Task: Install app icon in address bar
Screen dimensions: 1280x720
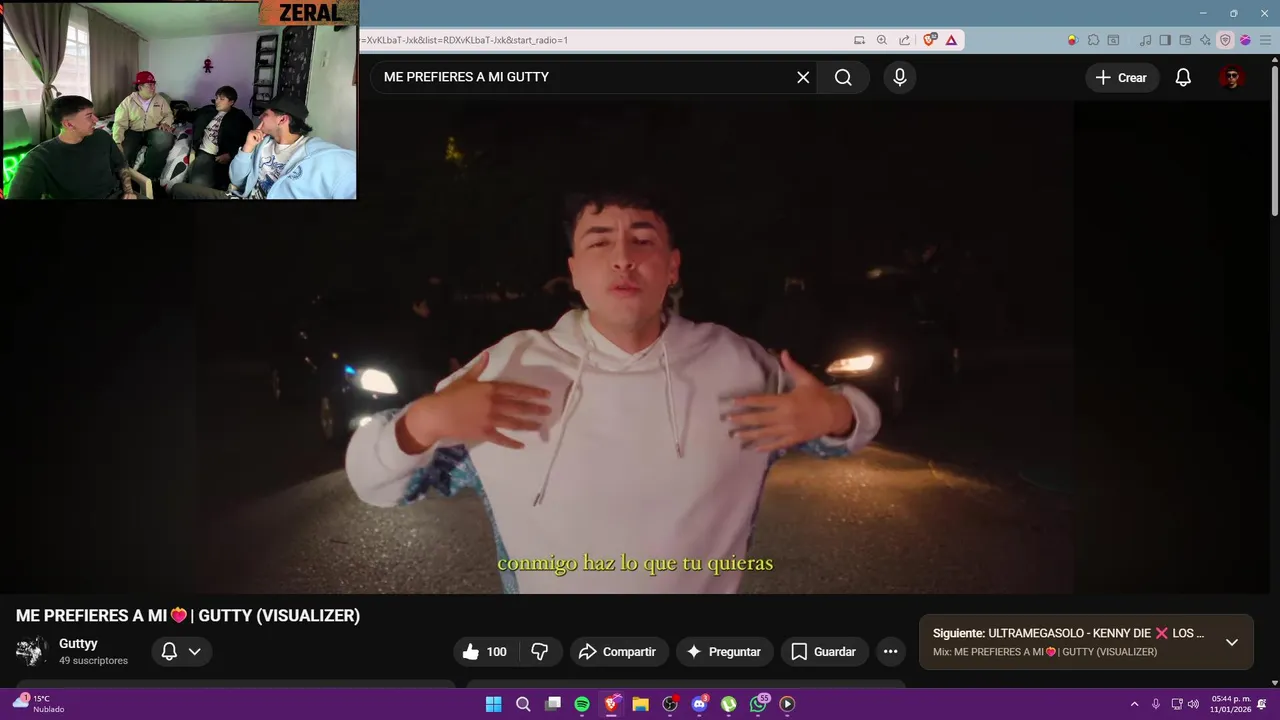Action: [859, 40]
